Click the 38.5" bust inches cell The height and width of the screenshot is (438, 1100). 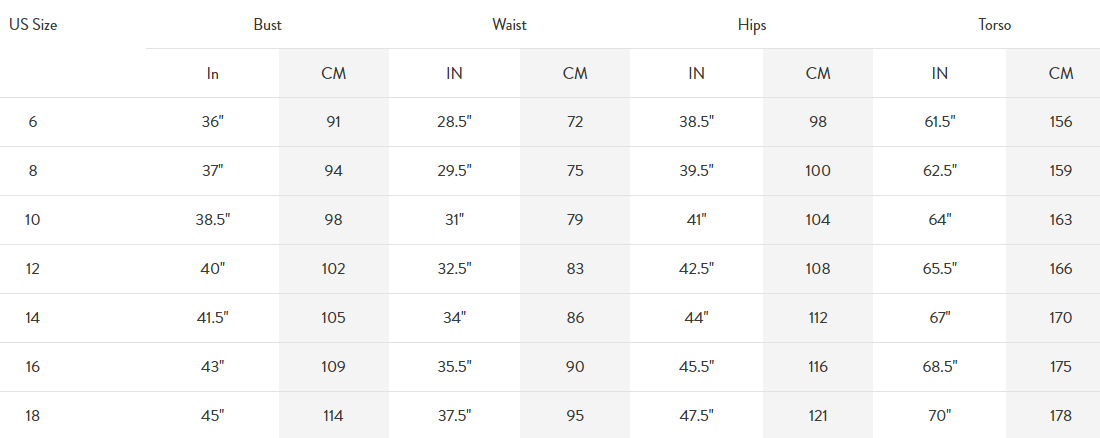point(213,220)
